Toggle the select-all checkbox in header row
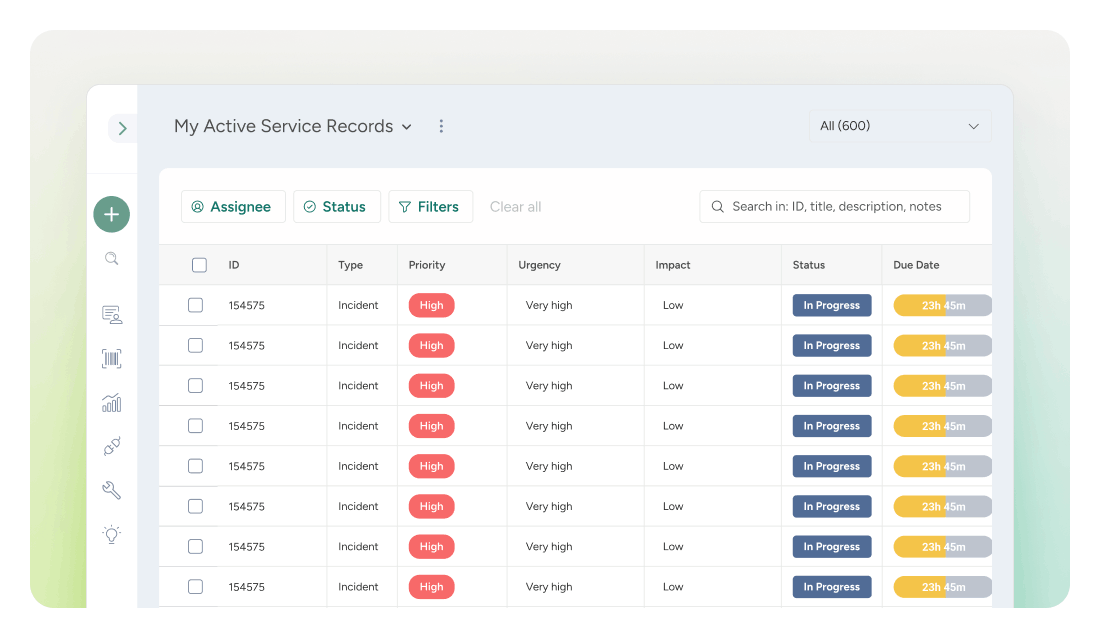The width and height of the screenshot is (1100, 636). coord(199,265)
